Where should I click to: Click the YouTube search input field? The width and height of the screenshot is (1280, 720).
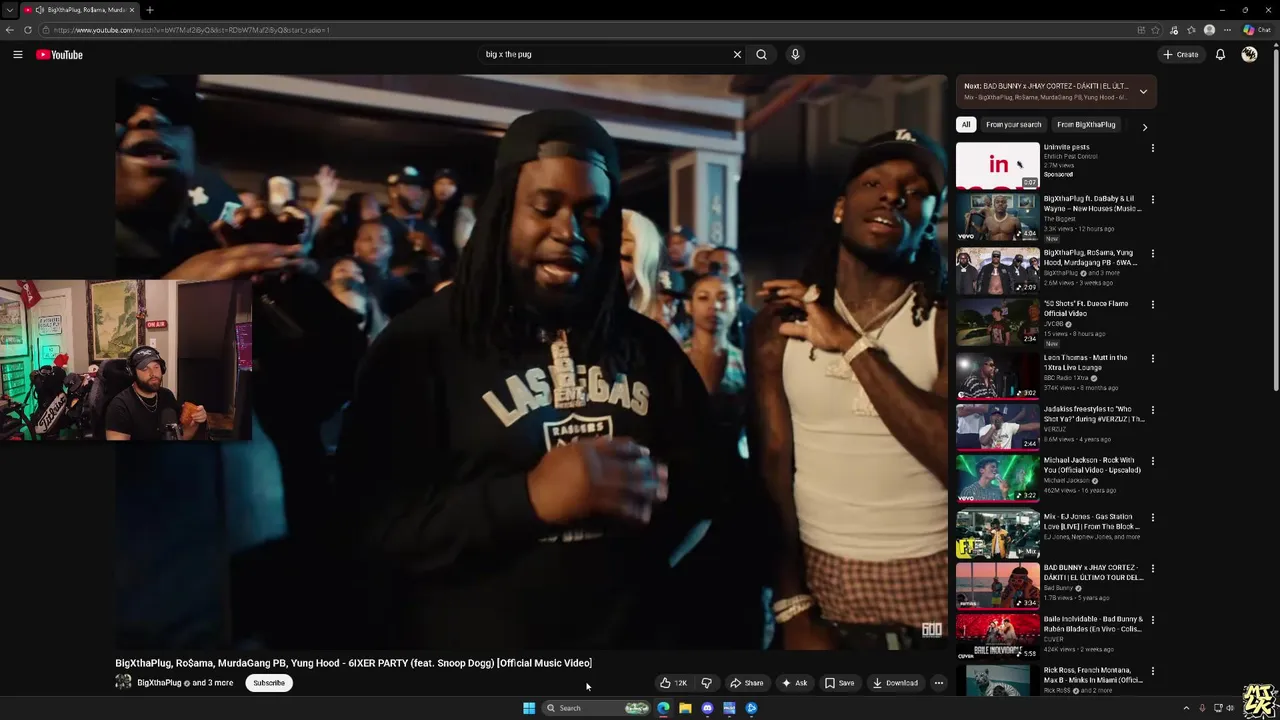pos(605,55)
